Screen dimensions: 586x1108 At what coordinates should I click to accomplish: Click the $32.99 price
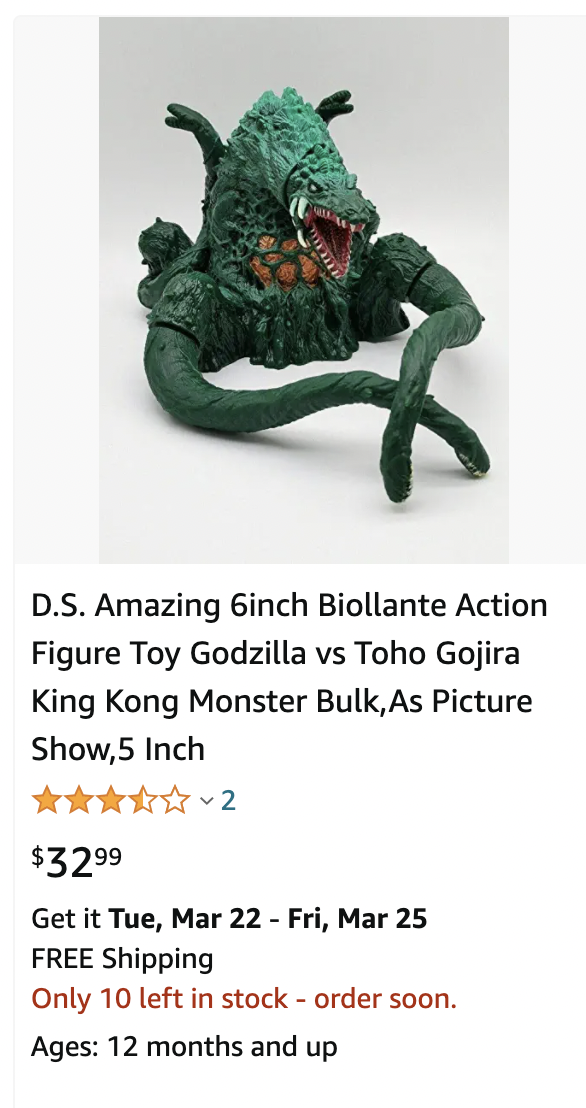(x=76, y=862)
